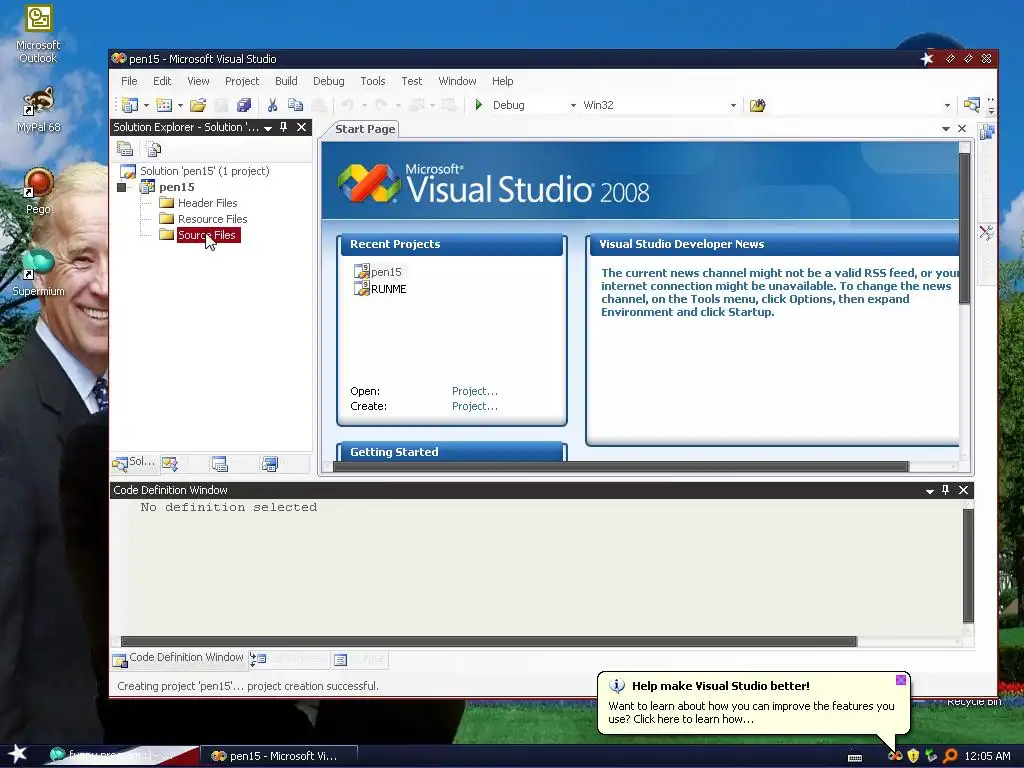Select the Start Page tab
This screenshot has height=768, width=1024.
pyautogui.click(x=365, y=129)
